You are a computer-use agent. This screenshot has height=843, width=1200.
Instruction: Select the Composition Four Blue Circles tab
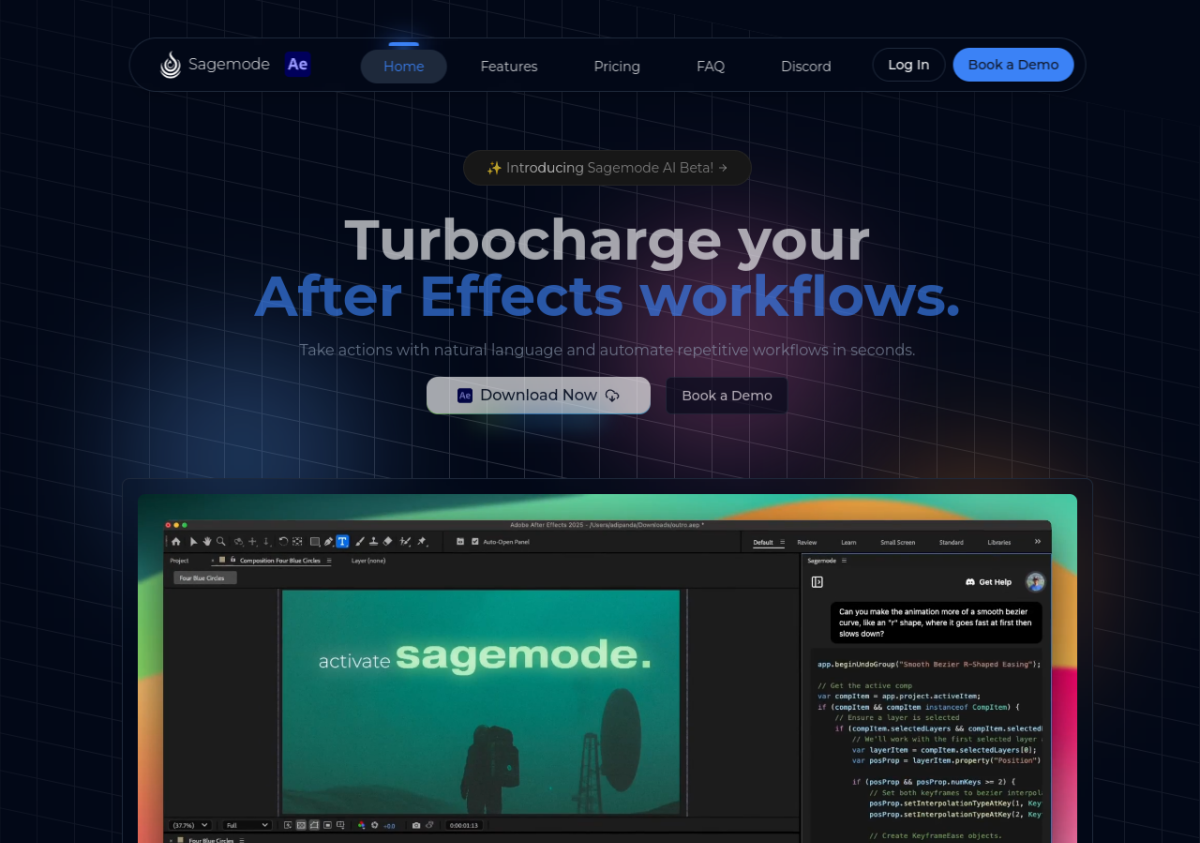point(280,560)
